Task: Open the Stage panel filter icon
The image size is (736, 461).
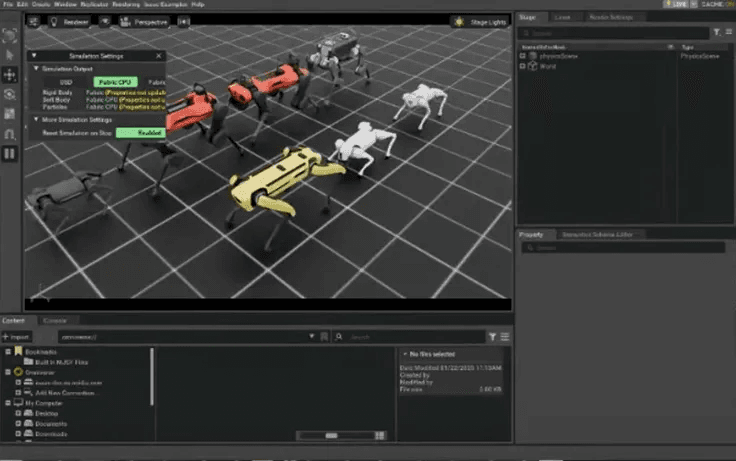Action: 717,32
